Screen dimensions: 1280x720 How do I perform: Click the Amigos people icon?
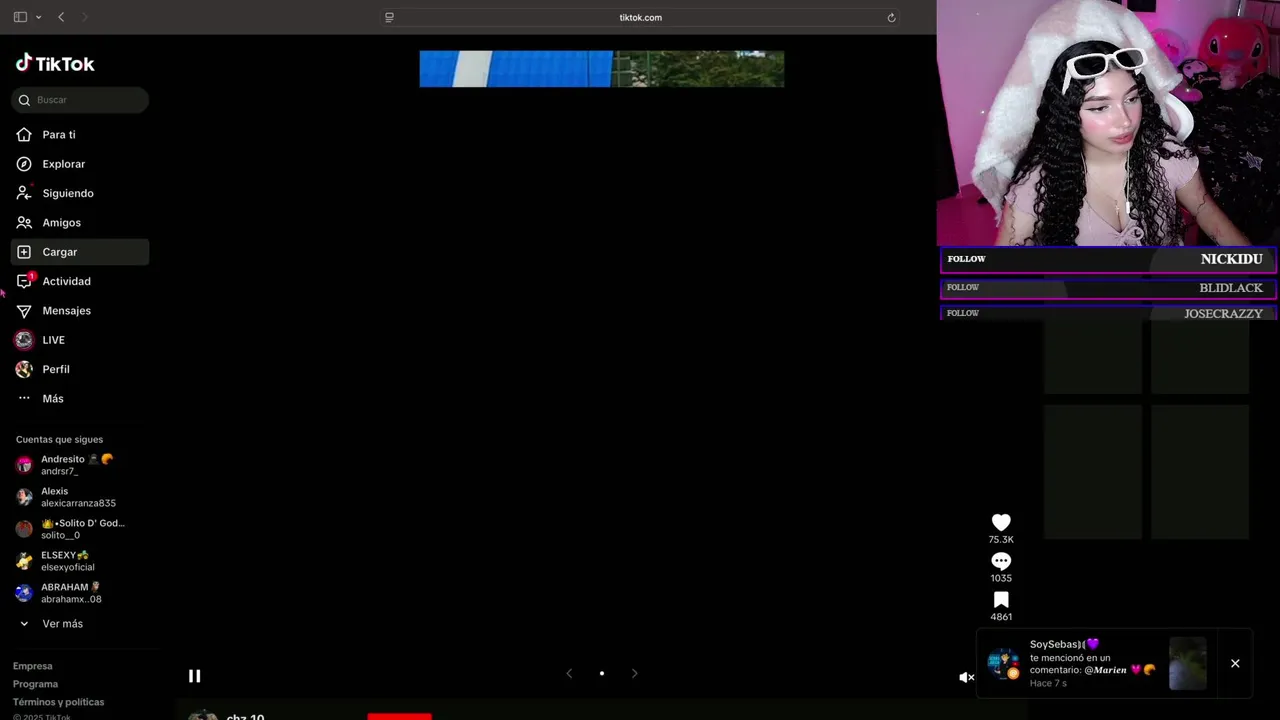(x=24, y=223)
